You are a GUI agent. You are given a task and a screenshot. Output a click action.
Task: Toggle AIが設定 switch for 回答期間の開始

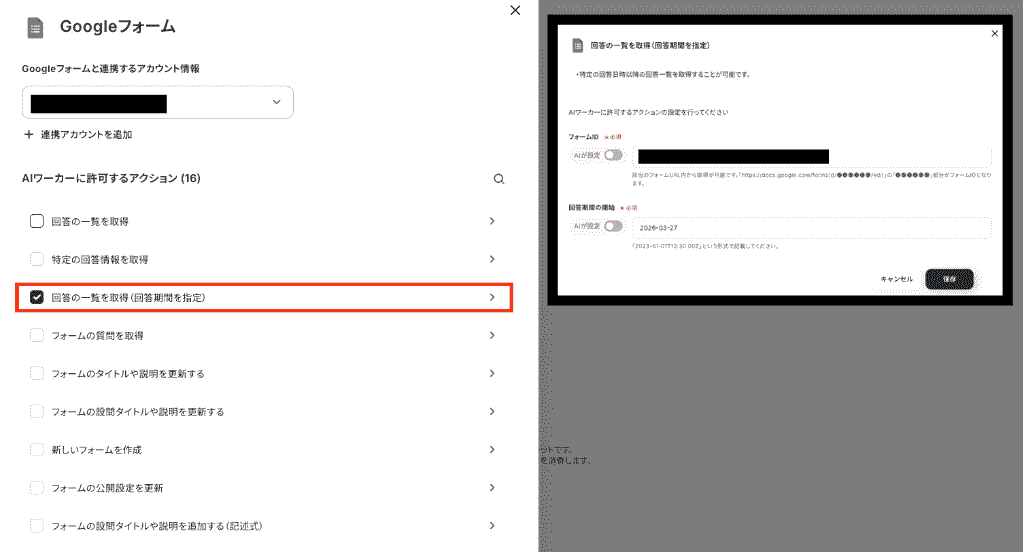[613, 226]
